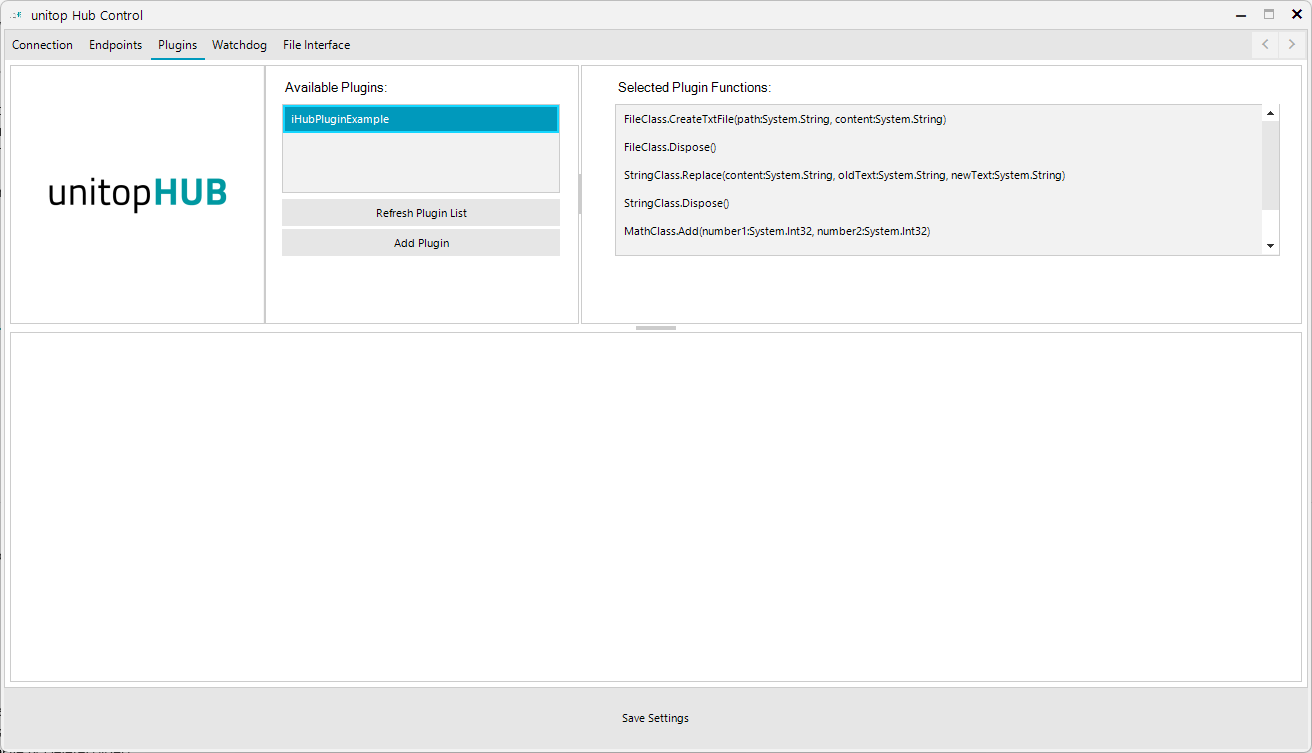Switch to the Endpoints tab

tap(115, 45)
